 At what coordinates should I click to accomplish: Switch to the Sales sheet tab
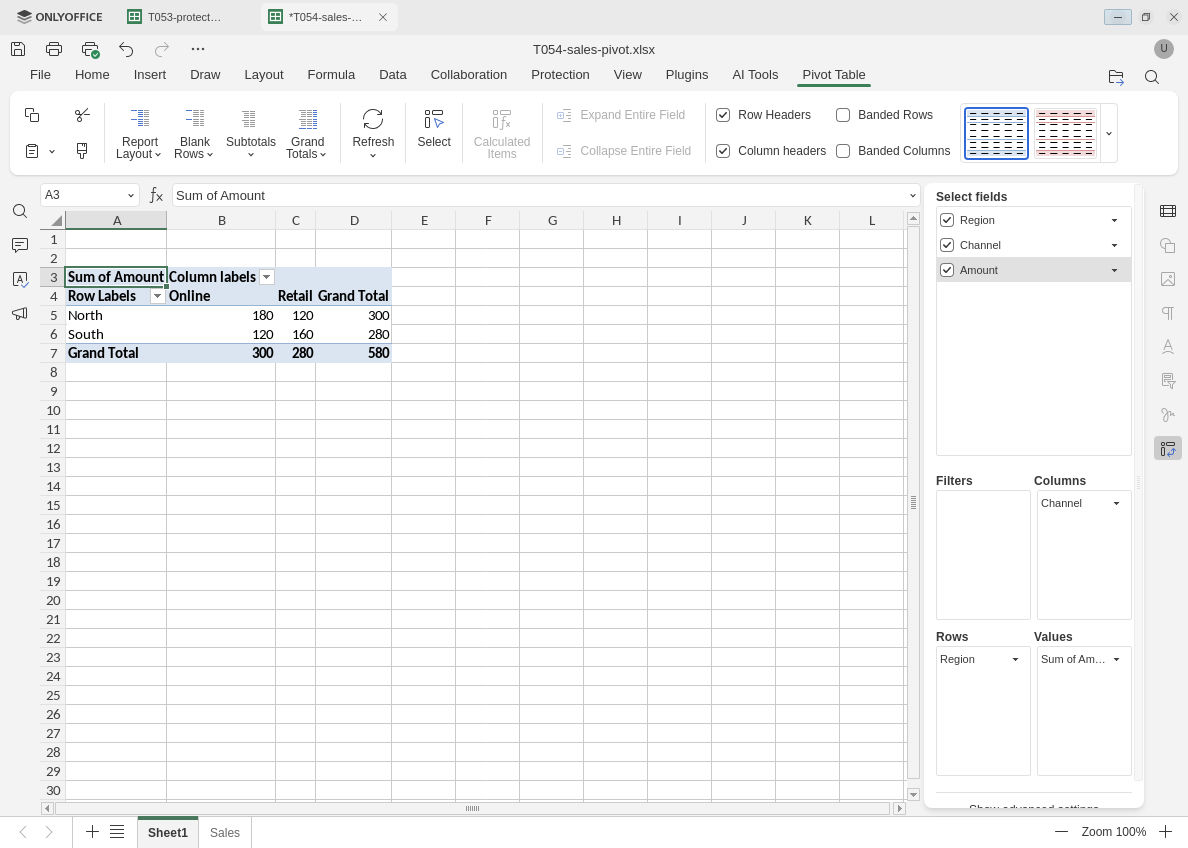[x=225, y=832]
